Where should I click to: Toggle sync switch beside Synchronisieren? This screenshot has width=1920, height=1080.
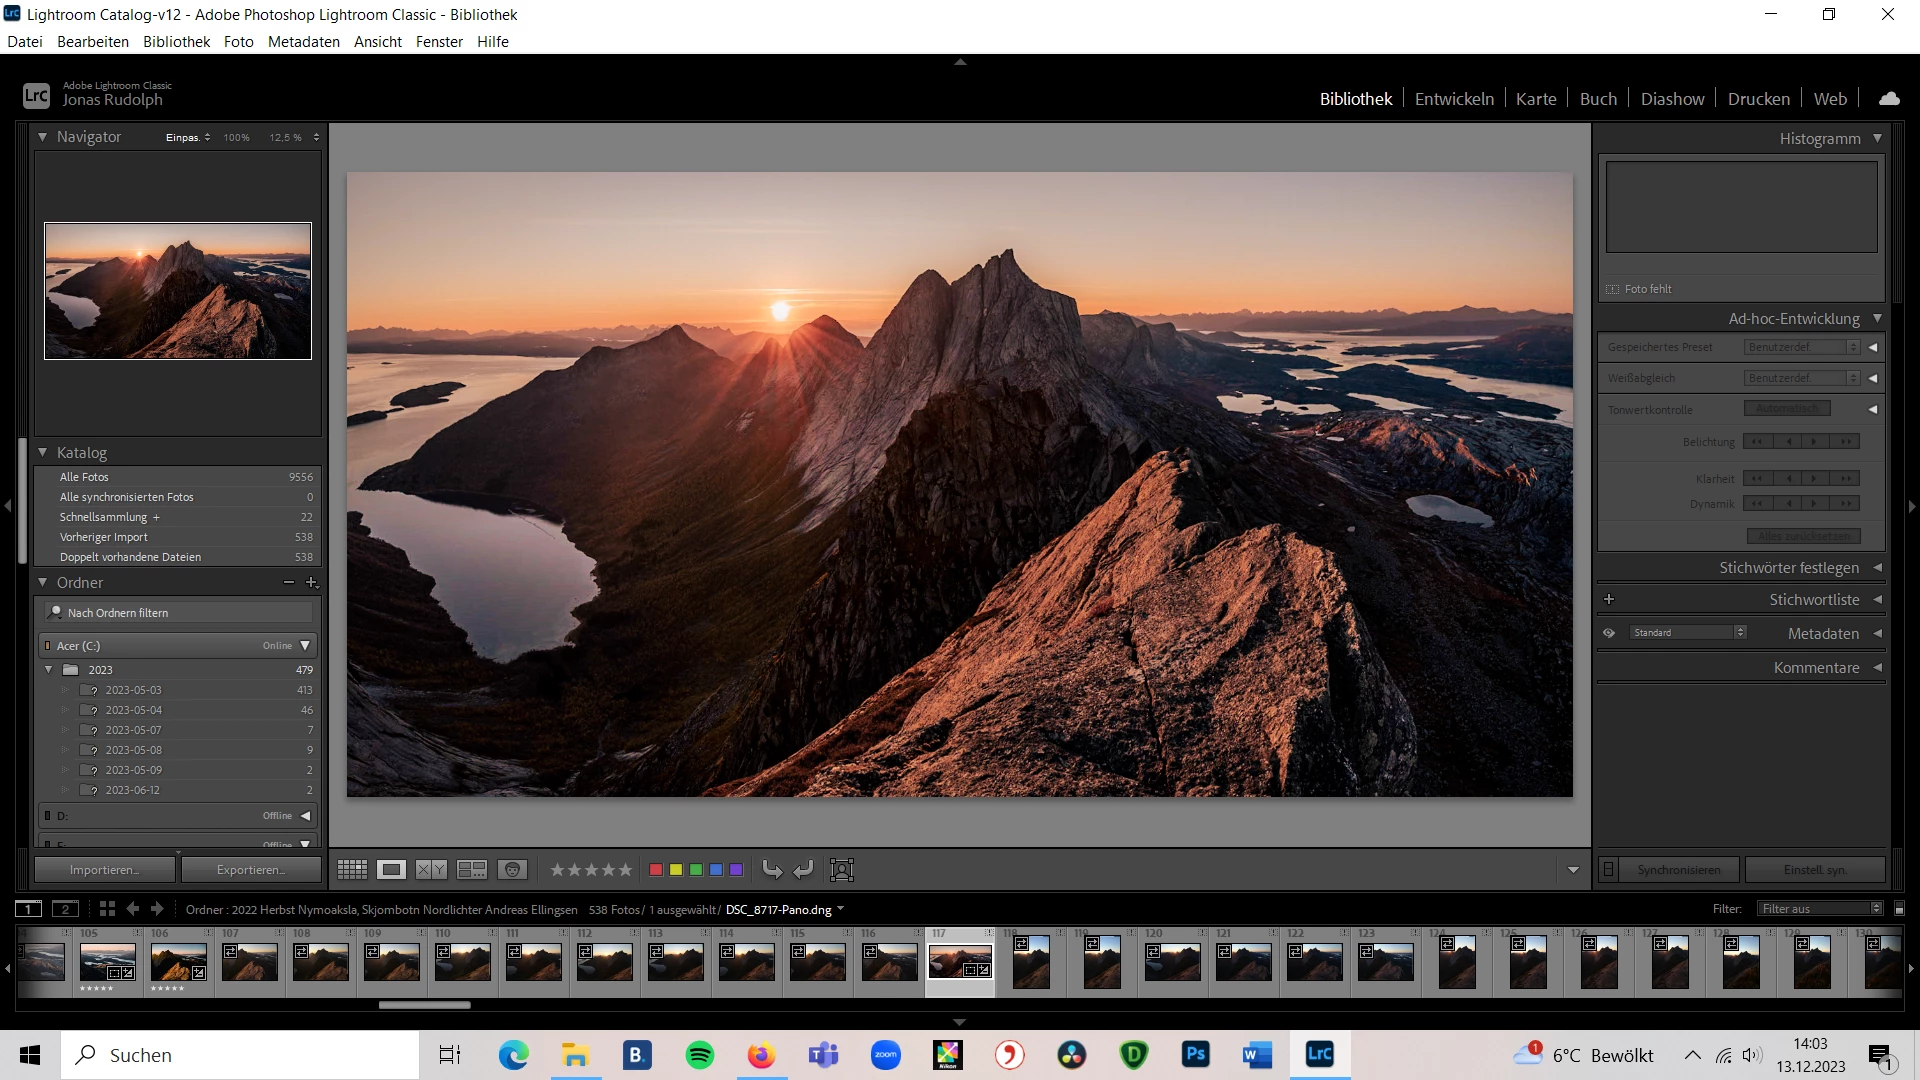click(1608, 870)
